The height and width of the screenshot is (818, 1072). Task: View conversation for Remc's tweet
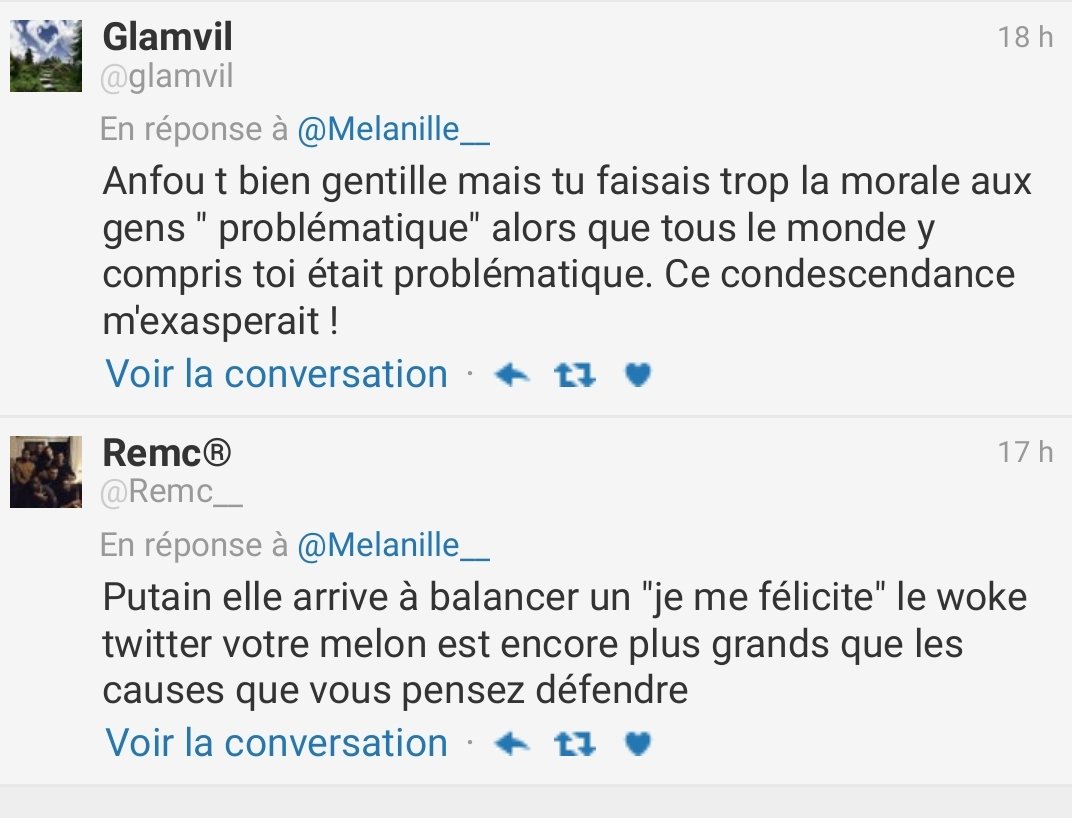pos(277,743)
